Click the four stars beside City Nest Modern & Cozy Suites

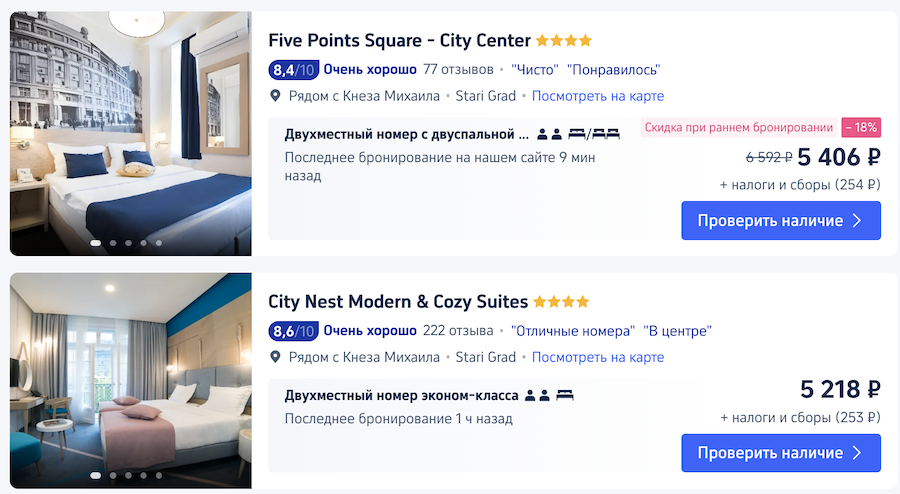pyautogui.click(x=561, y=302)
